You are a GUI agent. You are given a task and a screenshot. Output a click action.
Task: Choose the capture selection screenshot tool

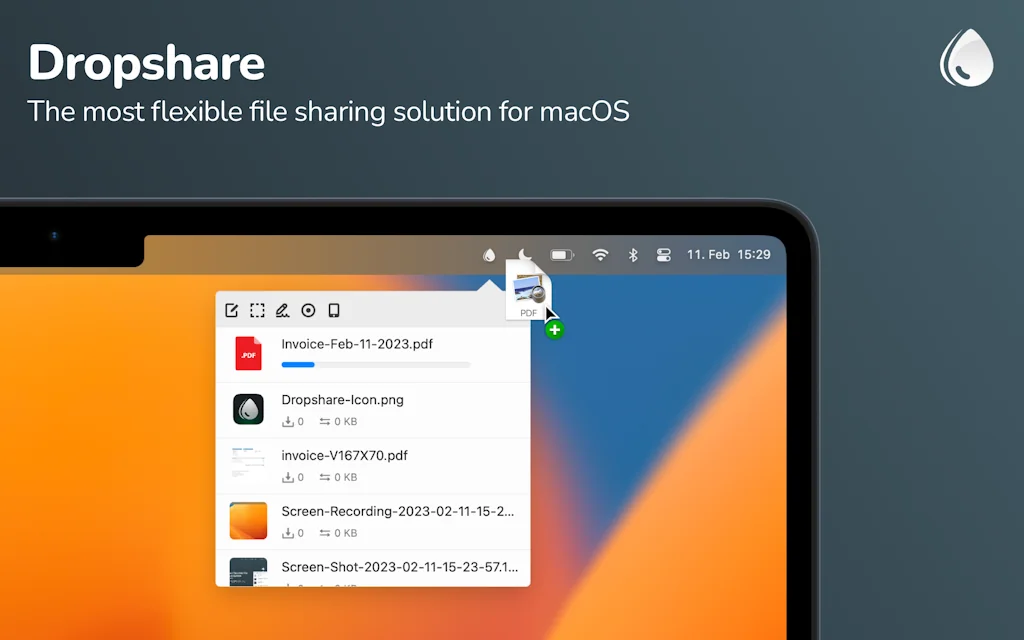click(x=257, y=310)
